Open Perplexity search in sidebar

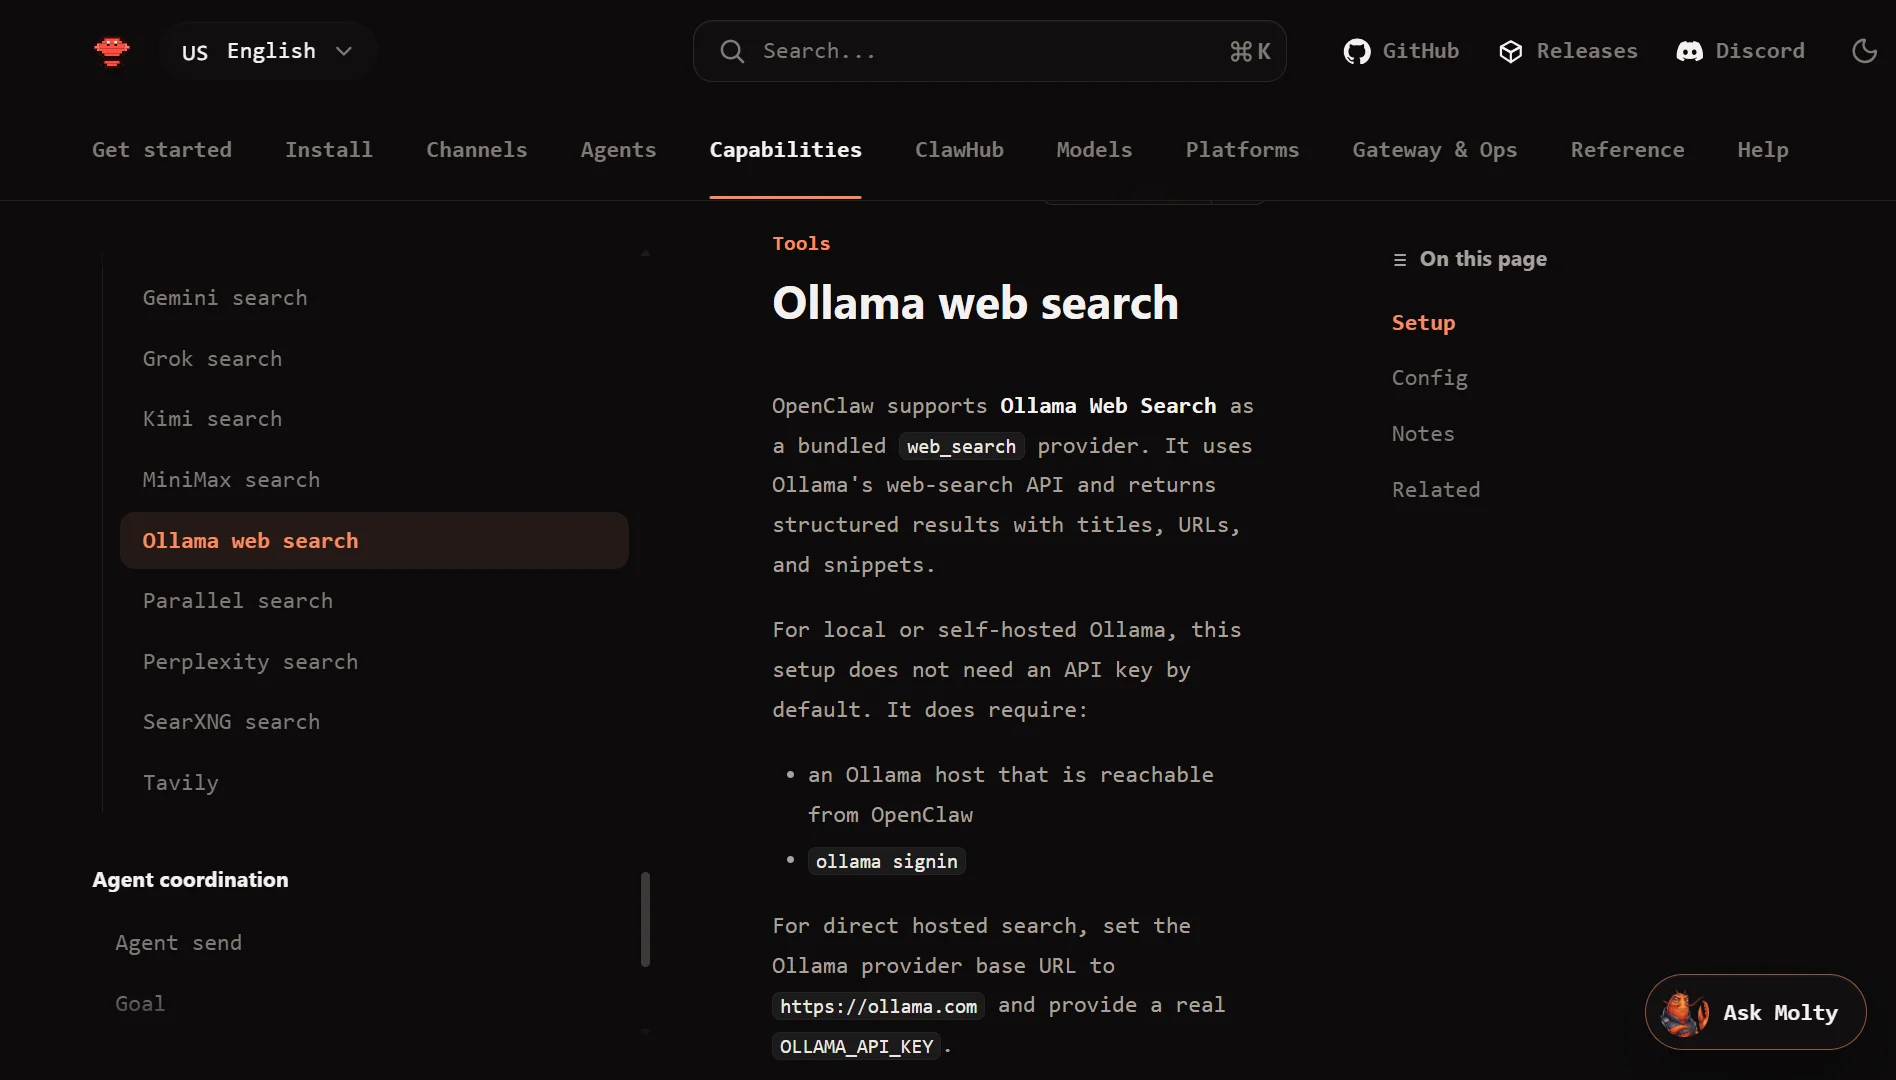tap(374, 662)
